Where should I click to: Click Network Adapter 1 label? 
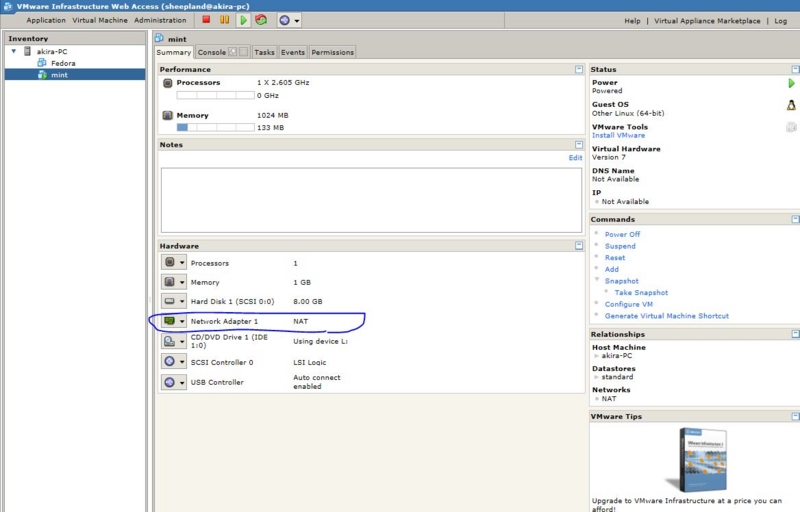pyautogui.click(x=224, y=321)
